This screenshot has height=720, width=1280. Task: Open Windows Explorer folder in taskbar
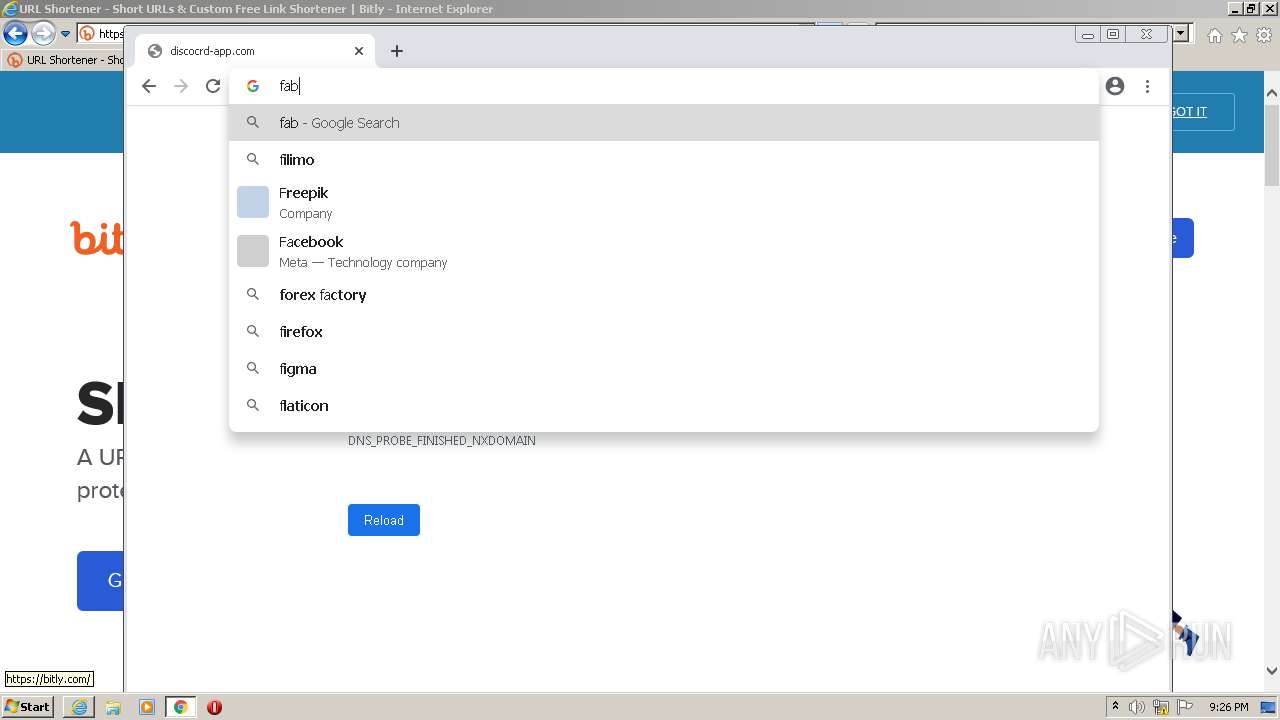(113, 707)
